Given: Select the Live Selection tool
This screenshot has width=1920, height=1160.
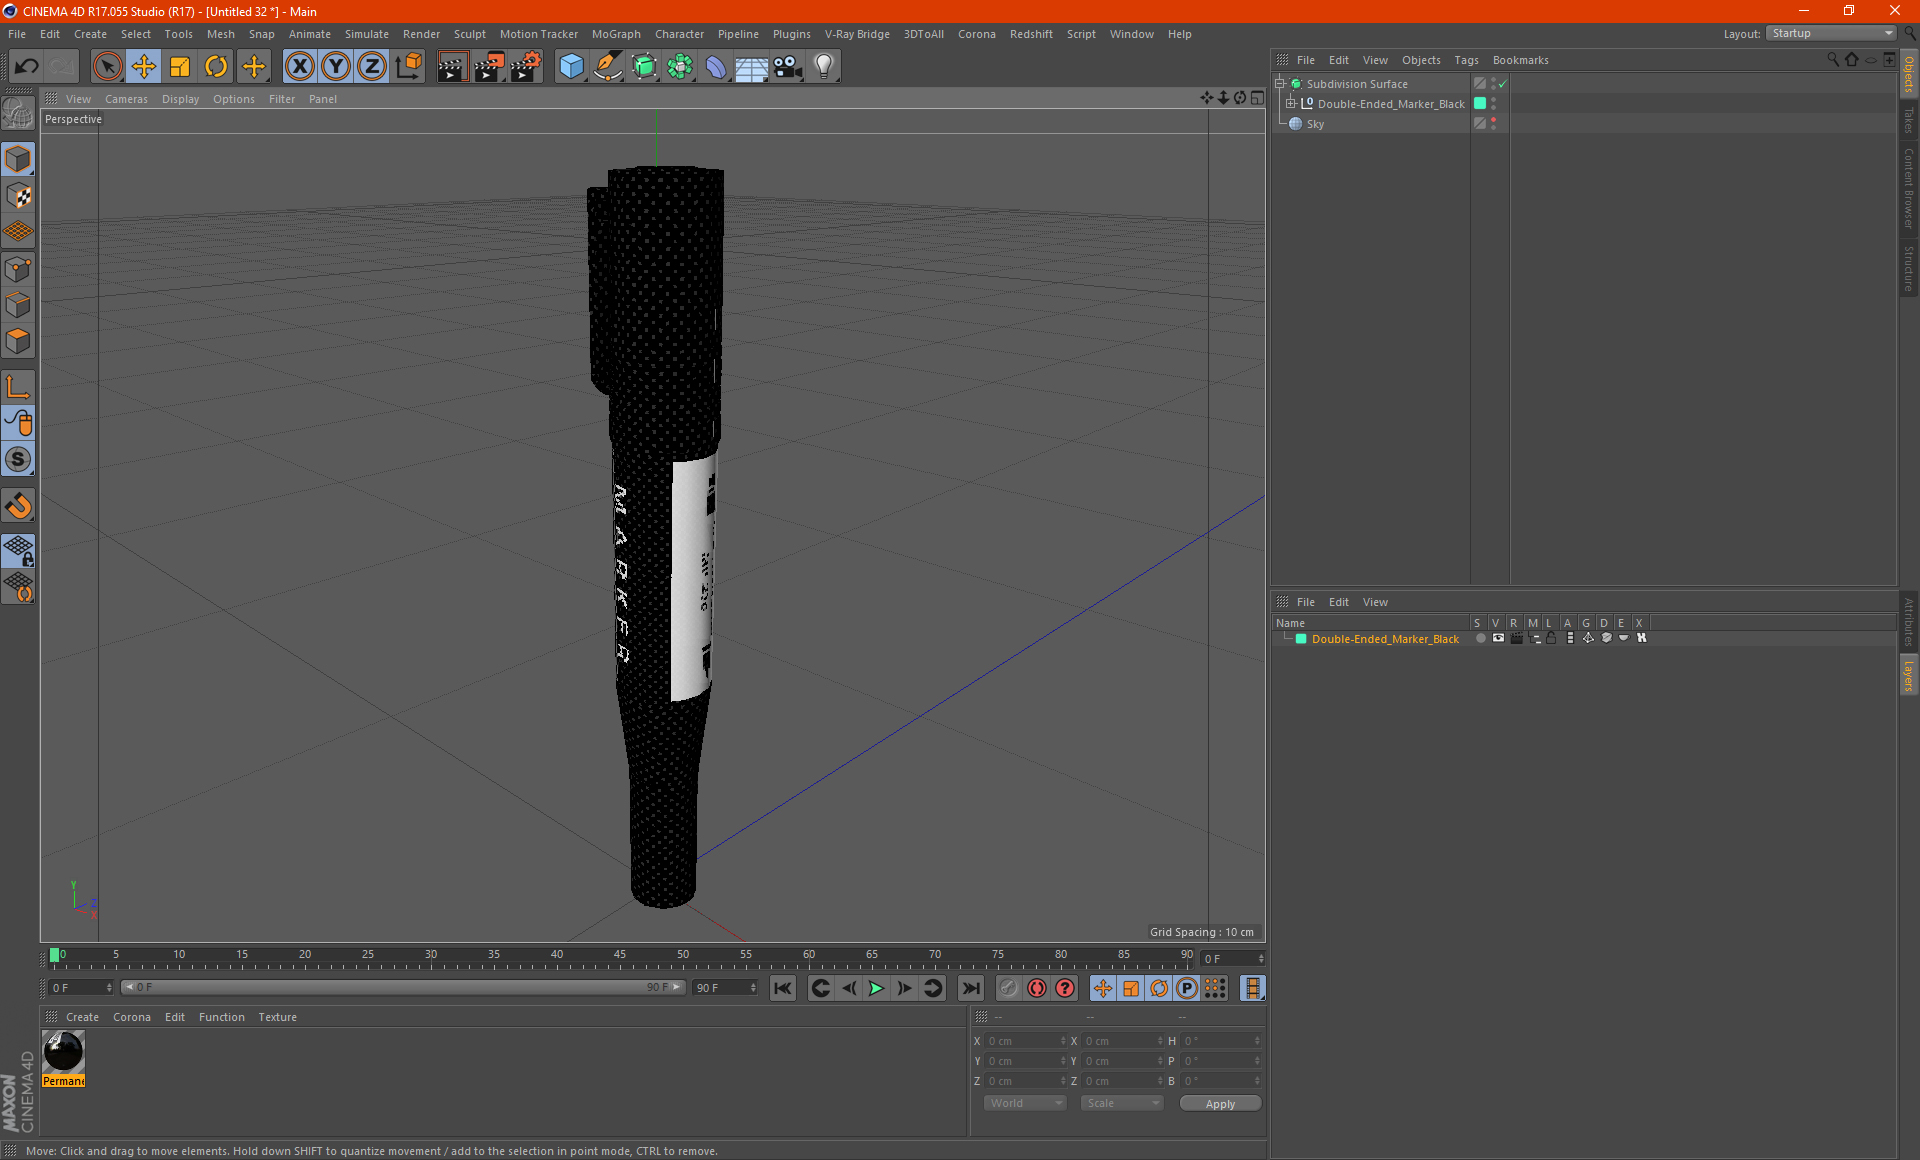Looking at the screenshot, I should [x=107, y=67].
